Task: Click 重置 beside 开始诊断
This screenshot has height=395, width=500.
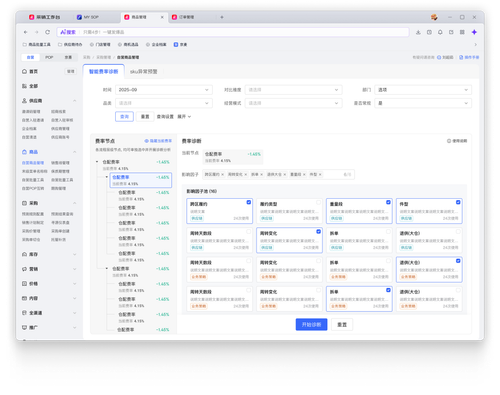Action: pyautogui.click(x=342, y=324)
